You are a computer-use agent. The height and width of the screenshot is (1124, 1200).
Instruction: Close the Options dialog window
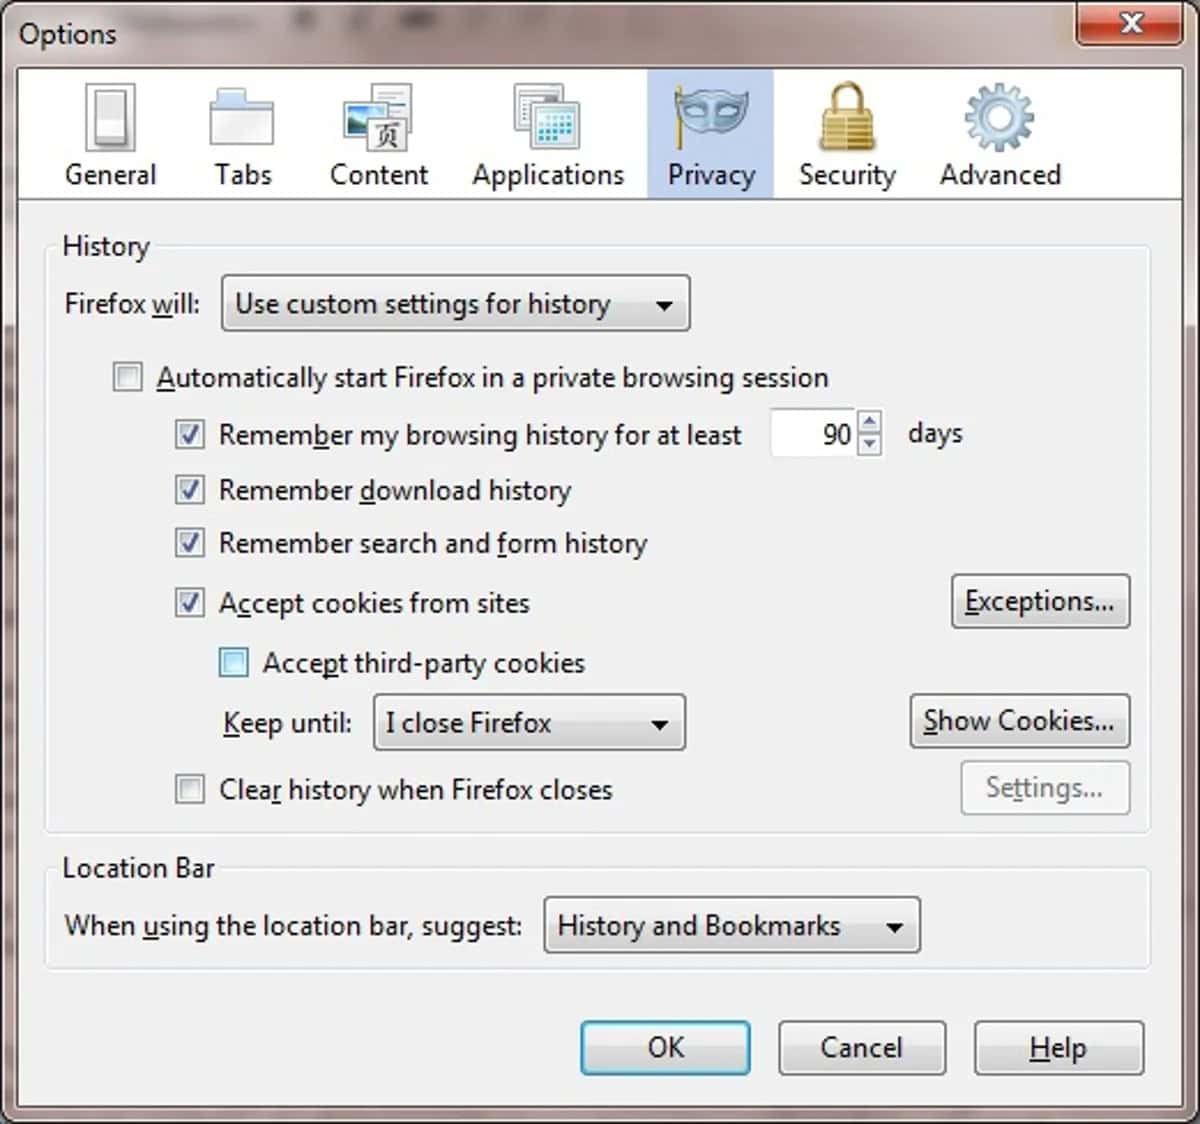click(x=1131, y=24)
